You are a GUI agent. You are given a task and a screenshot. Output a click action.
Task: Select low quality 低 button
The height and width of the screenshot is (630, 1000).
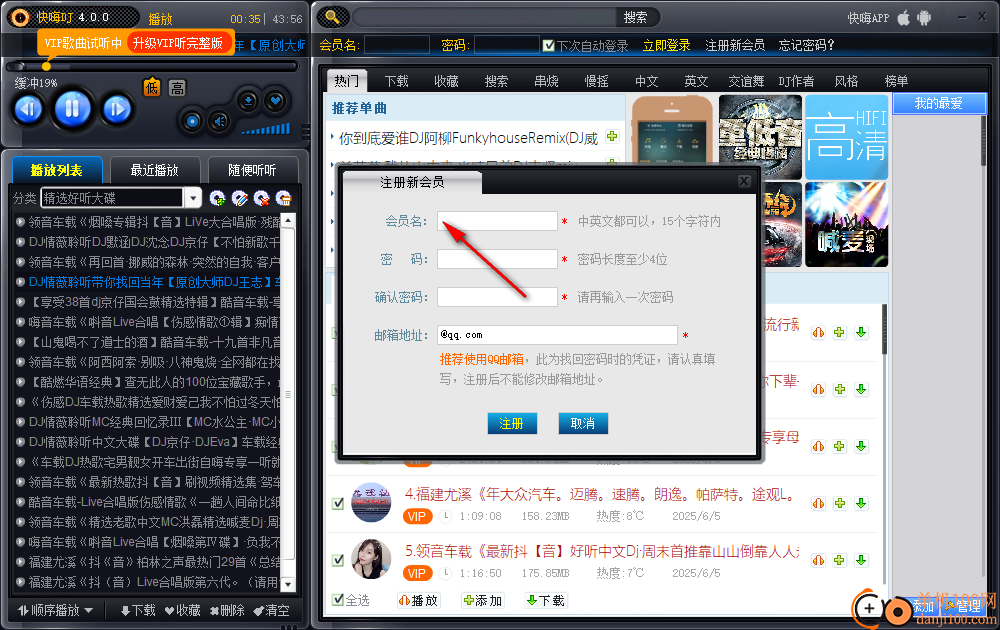tap(152, 87)
